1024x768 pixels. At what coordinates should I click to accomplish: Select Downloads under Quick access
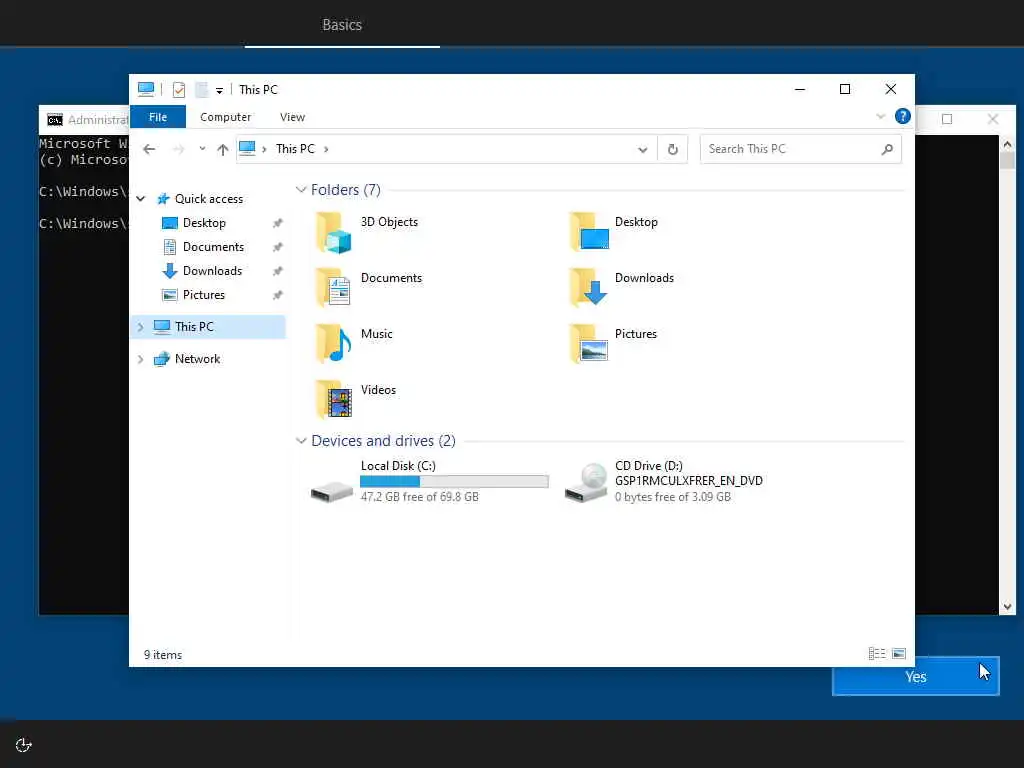pyautogui.click(x=212, y=270)
